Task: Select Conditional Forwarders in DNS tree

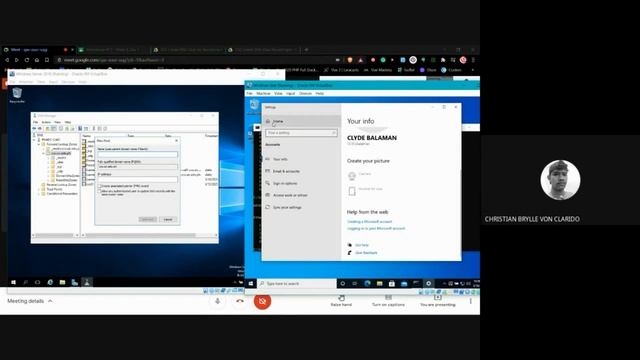Action: [62, 193]
